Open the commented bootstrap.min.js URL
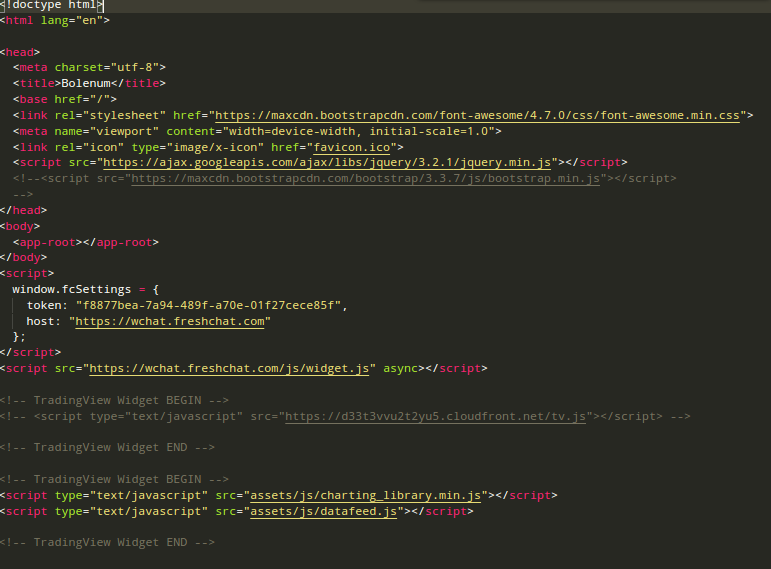This screenshot has width=771, height=569. pos(365,179)
